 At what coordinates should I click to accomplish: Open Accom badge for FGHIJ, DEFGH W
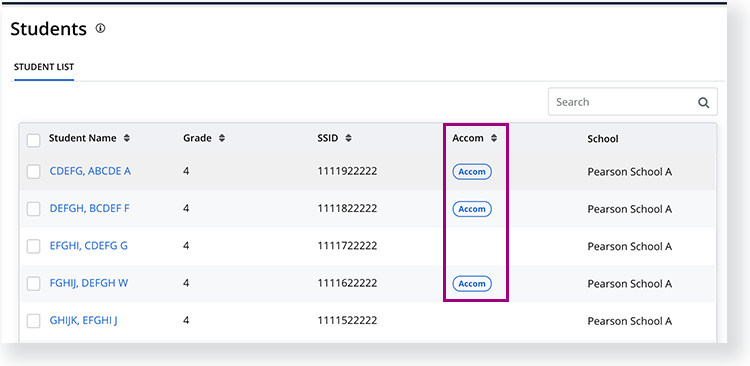pyautogui.click(x=472, y=284)
